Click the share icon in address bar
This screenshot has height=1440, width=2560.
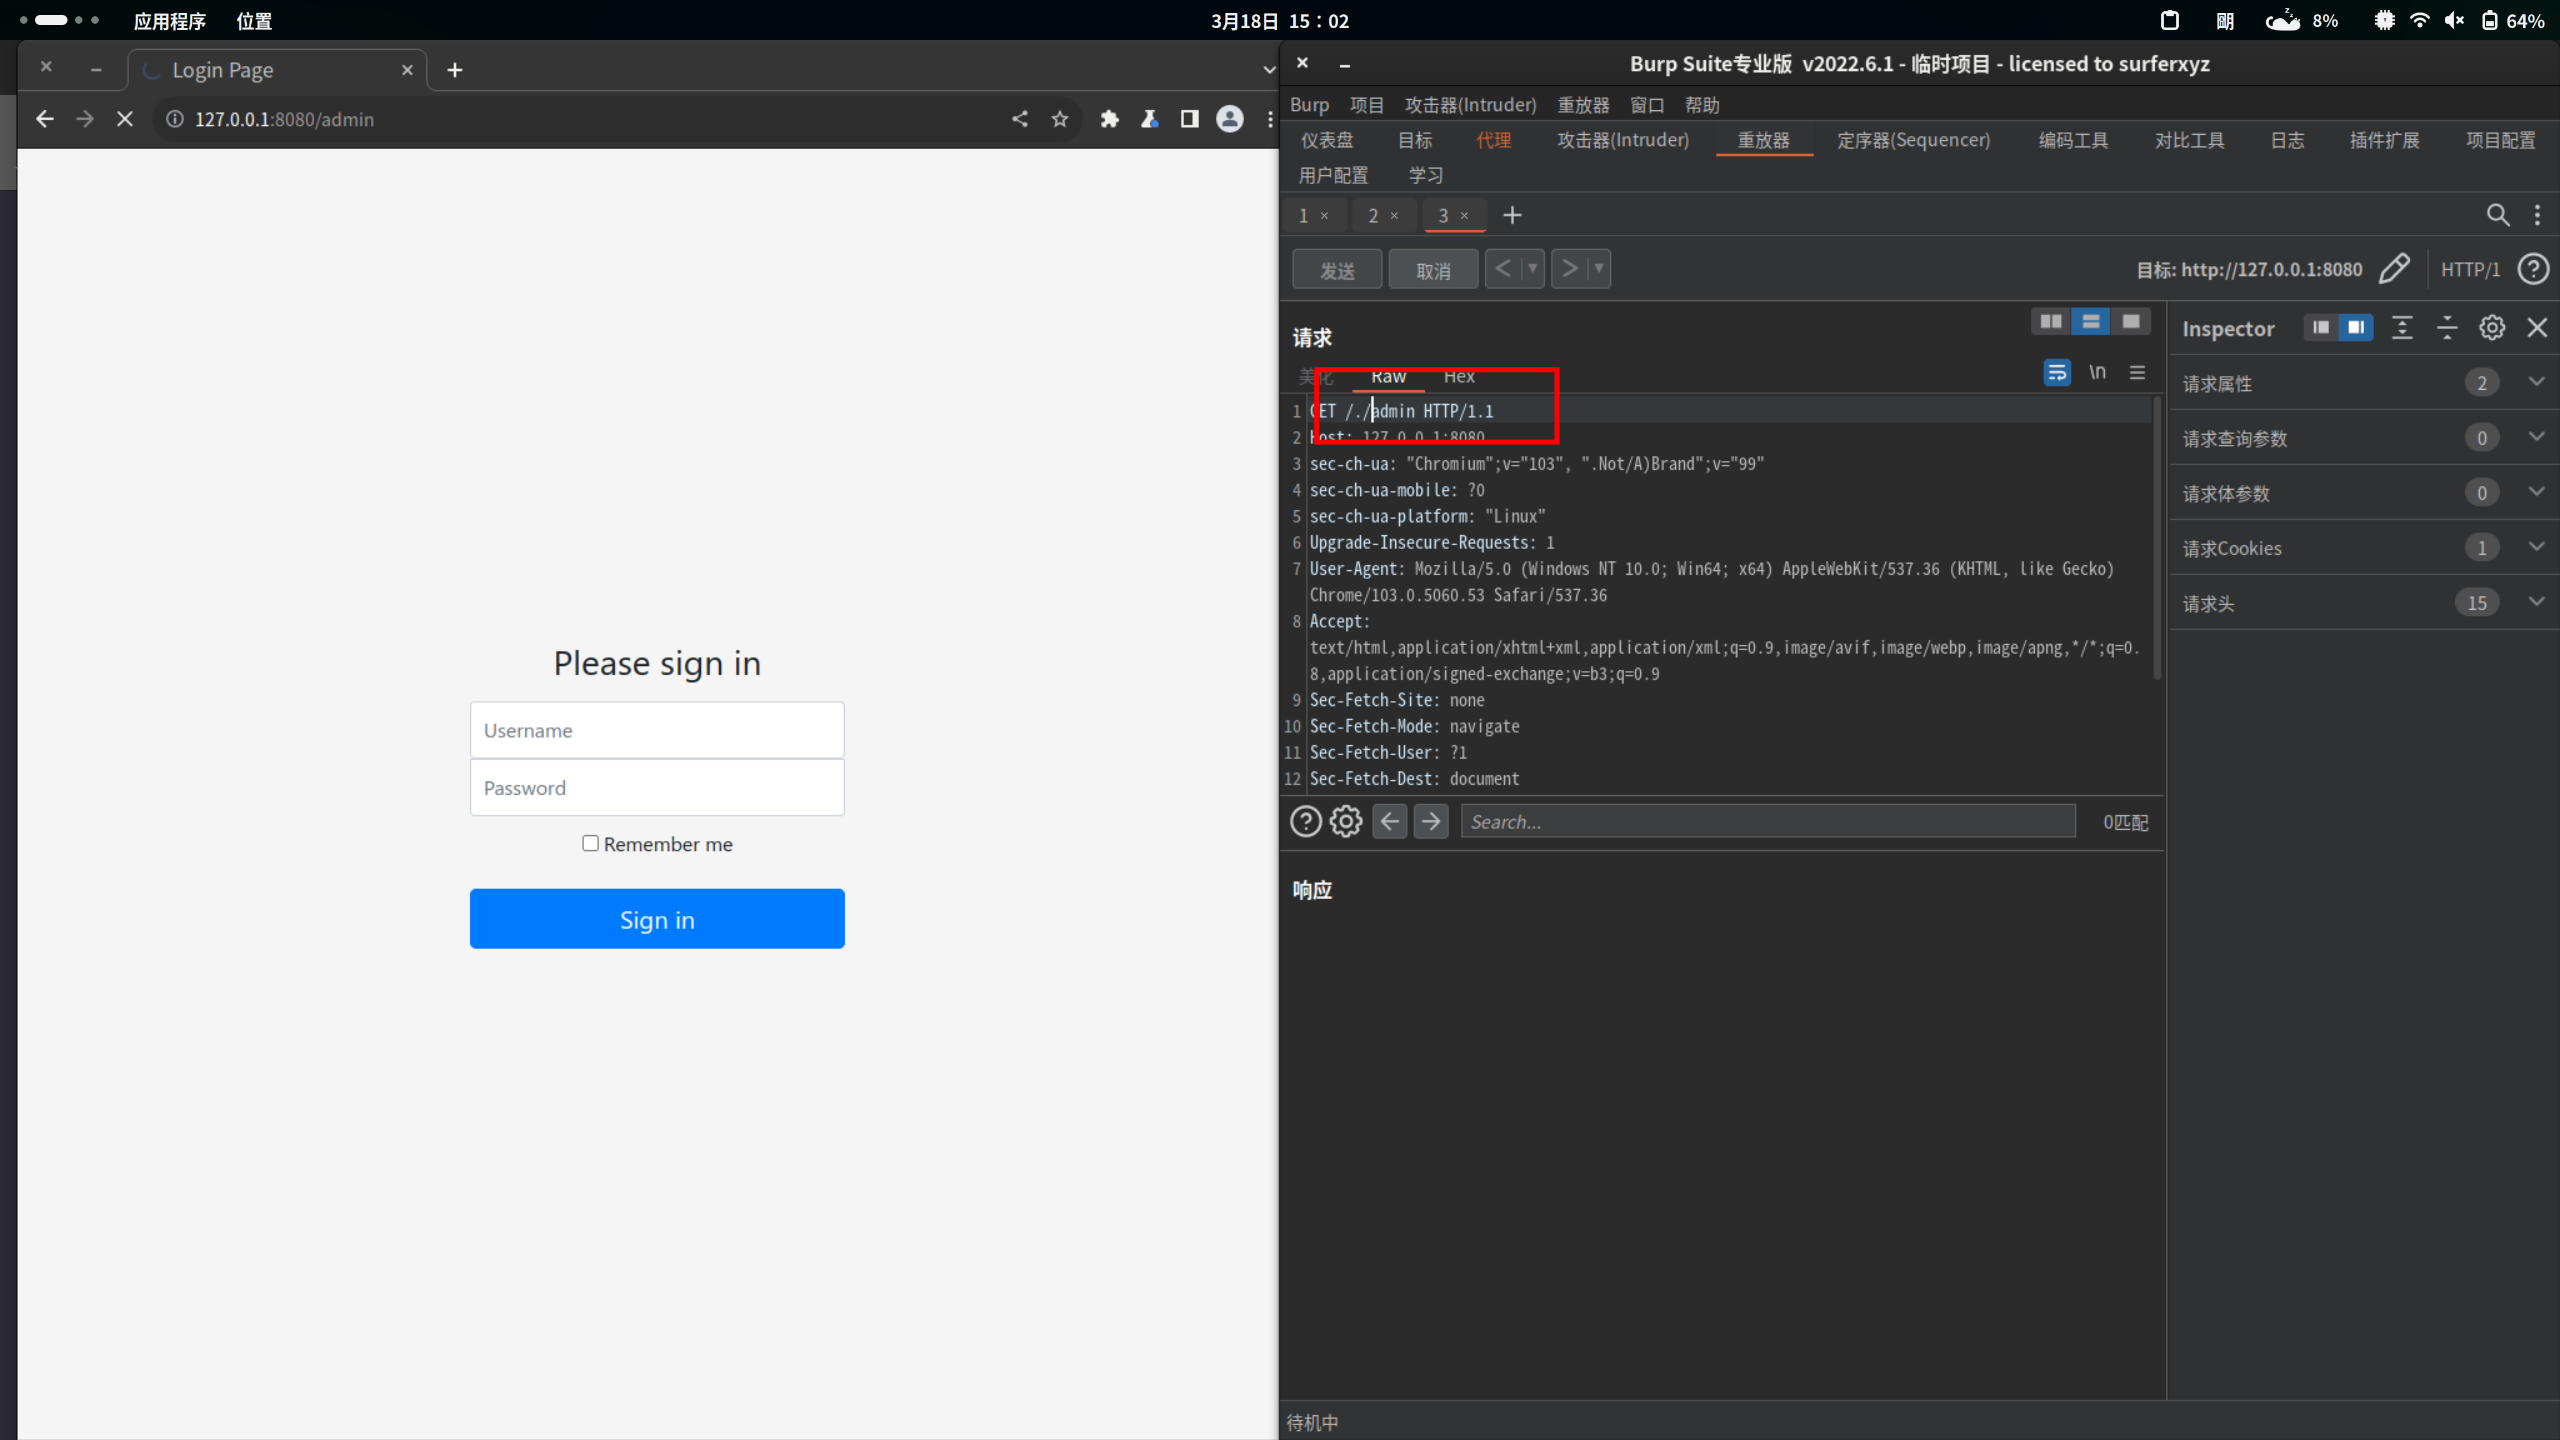(1020, 119)
